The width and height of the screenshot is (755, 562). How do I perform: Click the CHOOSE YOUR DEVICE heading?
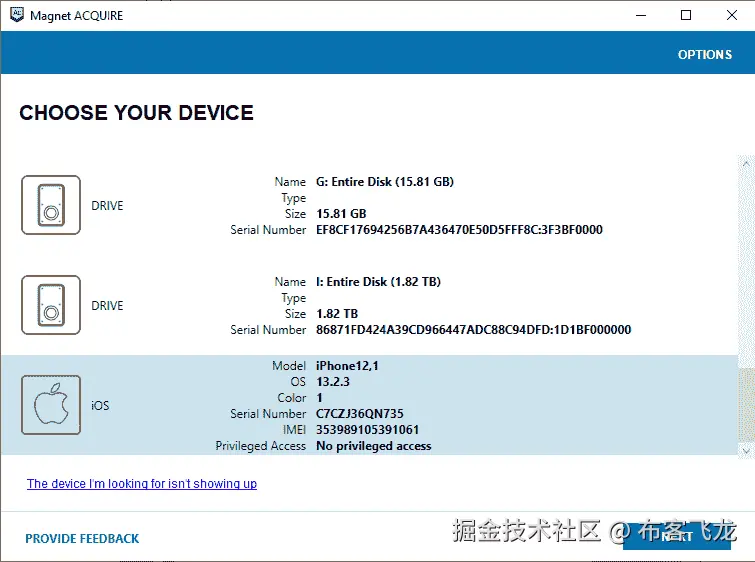pyautogui.click(x=136, y=113)
